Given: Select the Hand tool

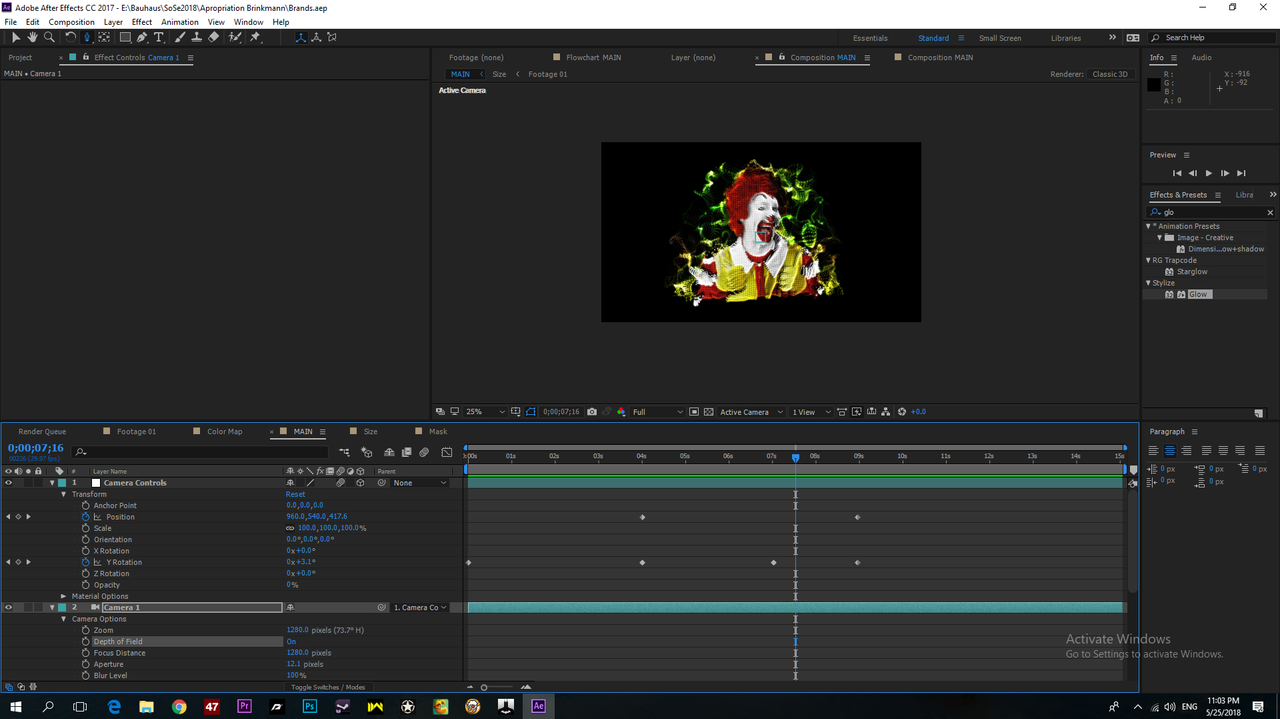Looking at the screenshot, I should (32, 37).
